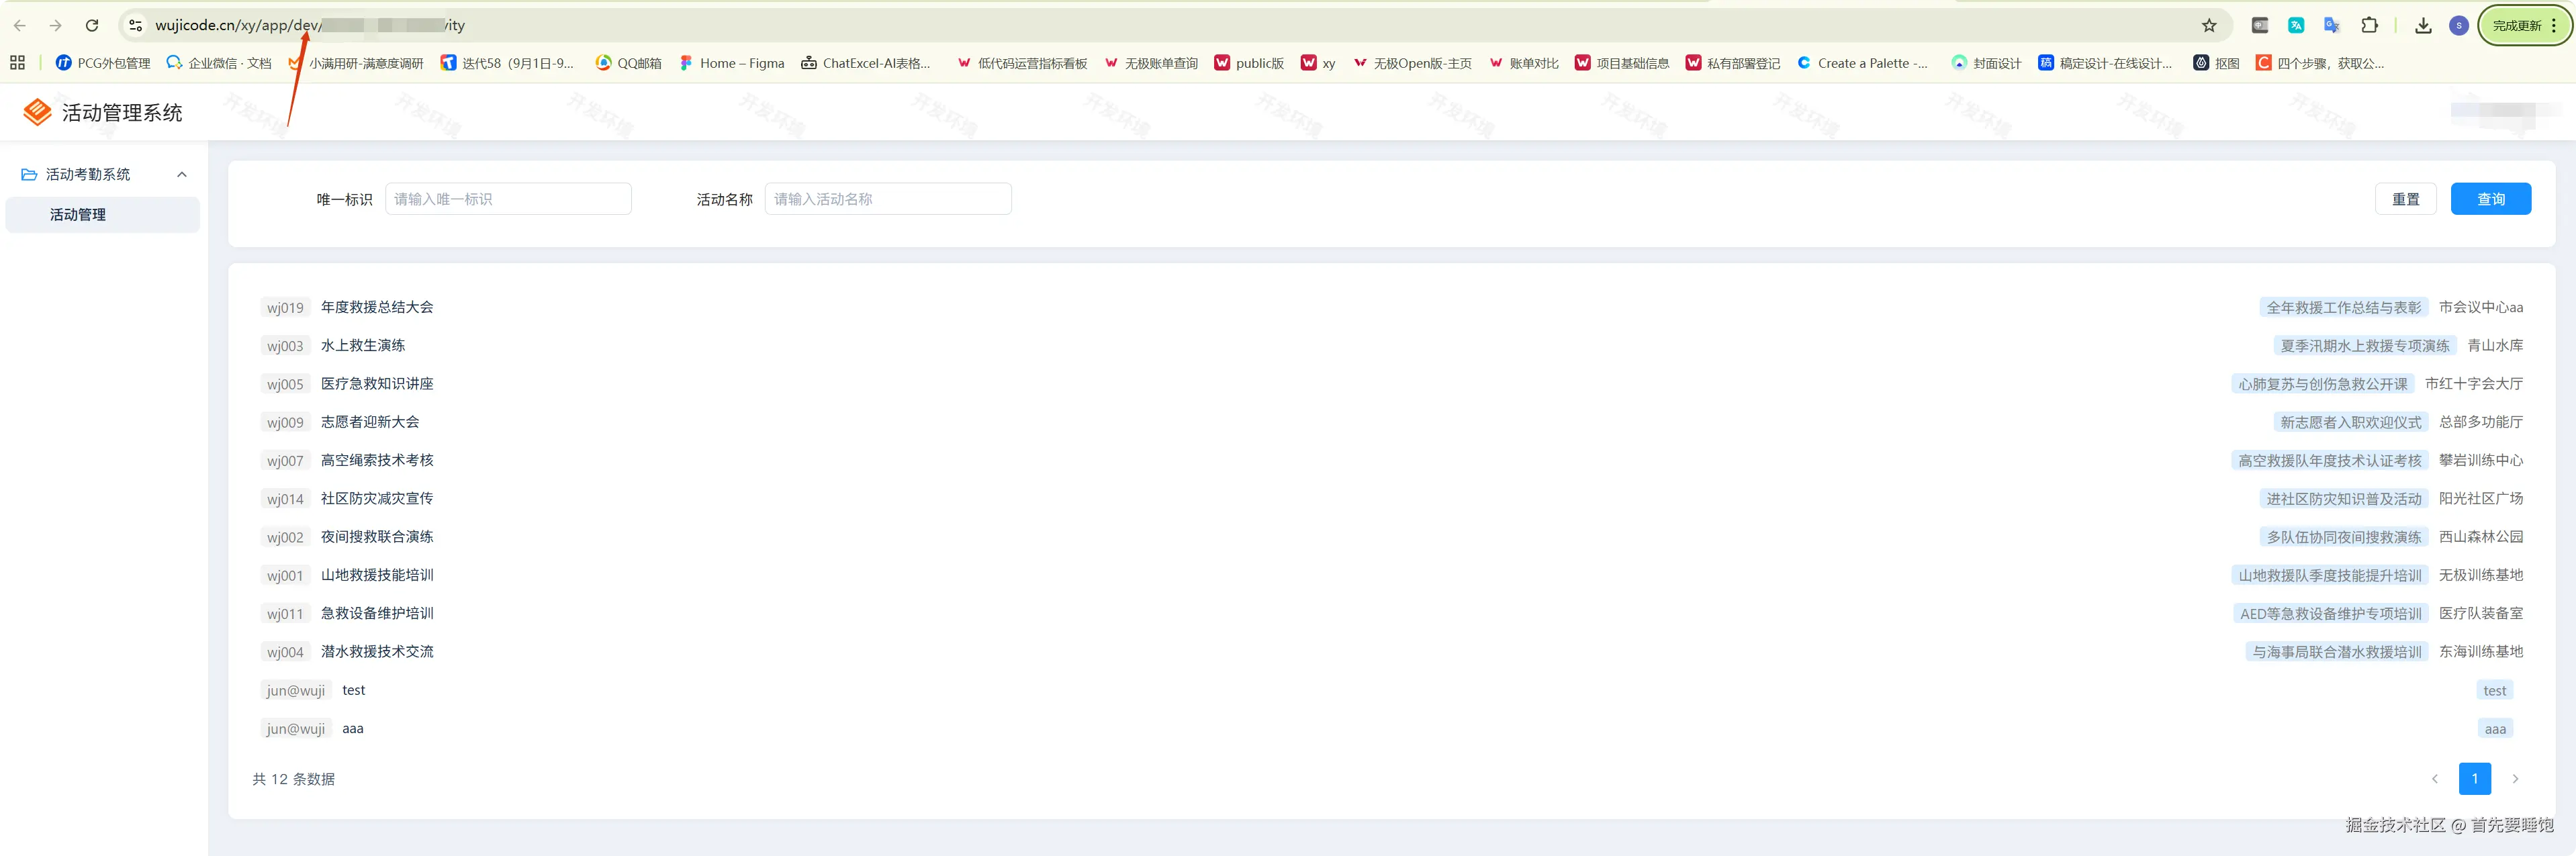The width and height of the screenshot is (2576, 856).
Task: Click the 活动管理系统 logo icon
Action: pyautogui.click(x=37, y=112)
